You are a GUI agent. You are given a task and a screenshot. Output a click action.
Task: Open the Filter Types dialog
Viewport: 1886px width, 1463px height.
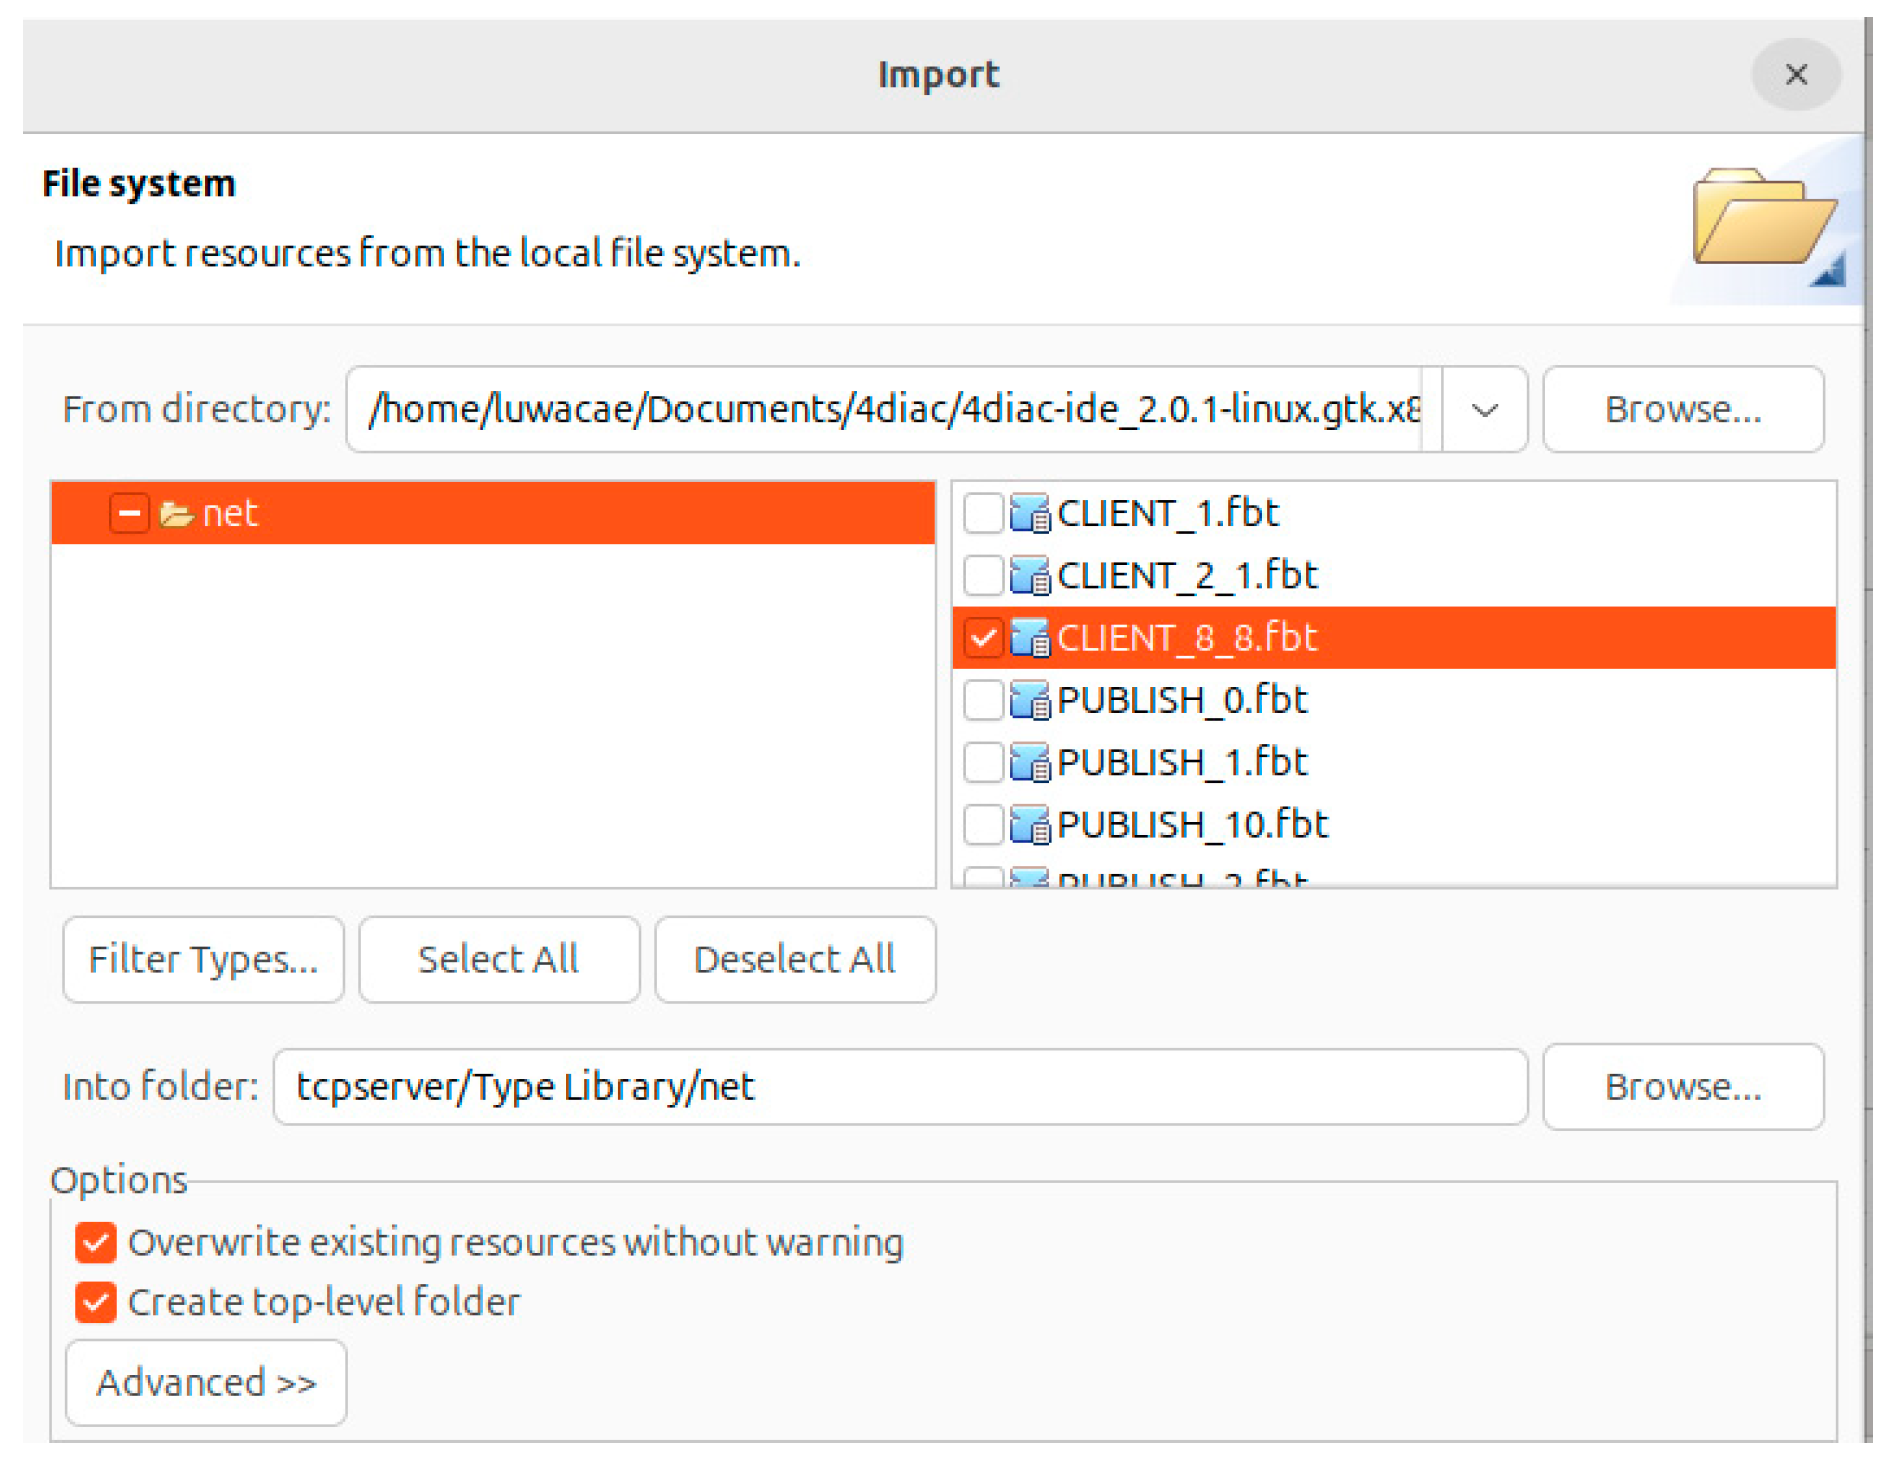tap(203, 959)
